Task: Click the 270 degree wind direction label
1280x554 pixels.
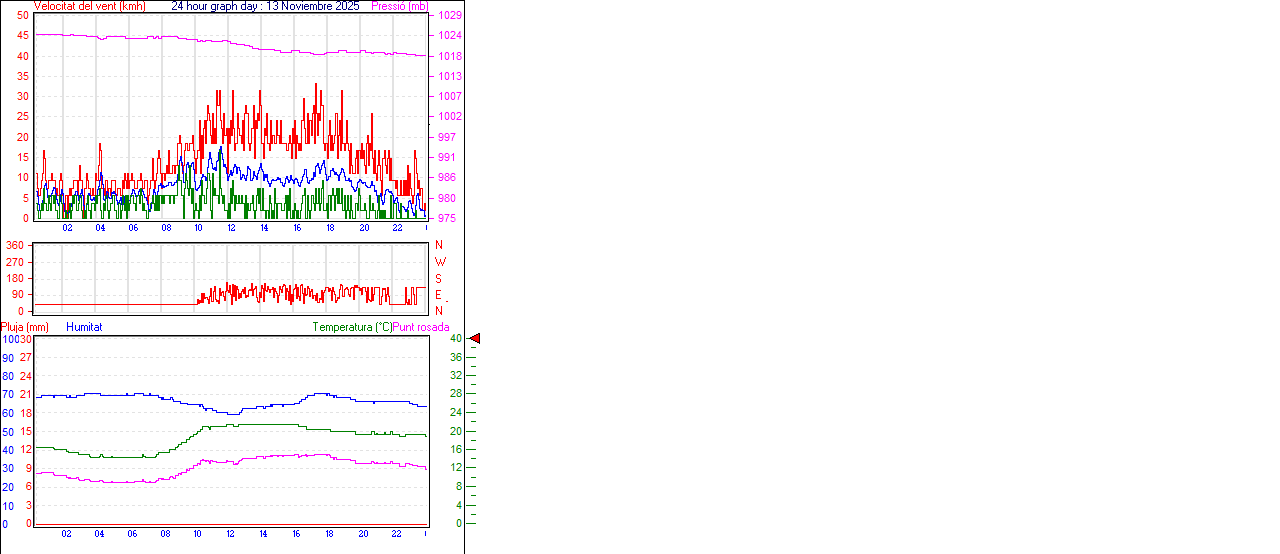Action: coord(15,262)
